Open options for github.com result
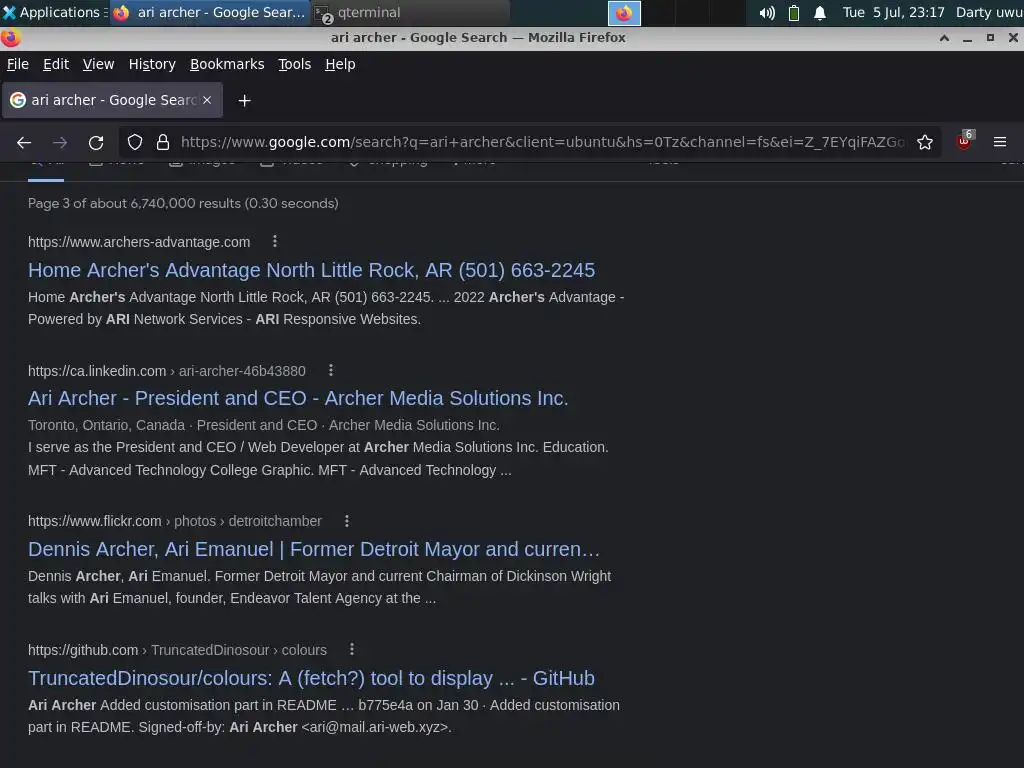 click(x=352, y=649)
